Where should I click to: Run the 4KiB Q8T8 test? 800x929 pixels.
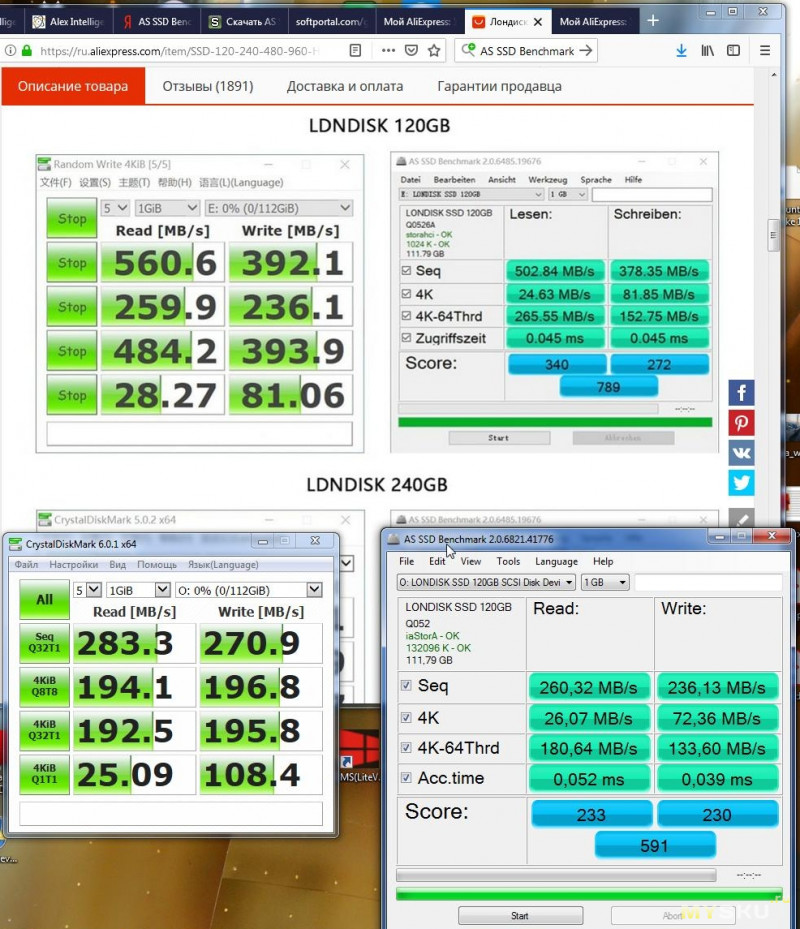click(44, 687)
